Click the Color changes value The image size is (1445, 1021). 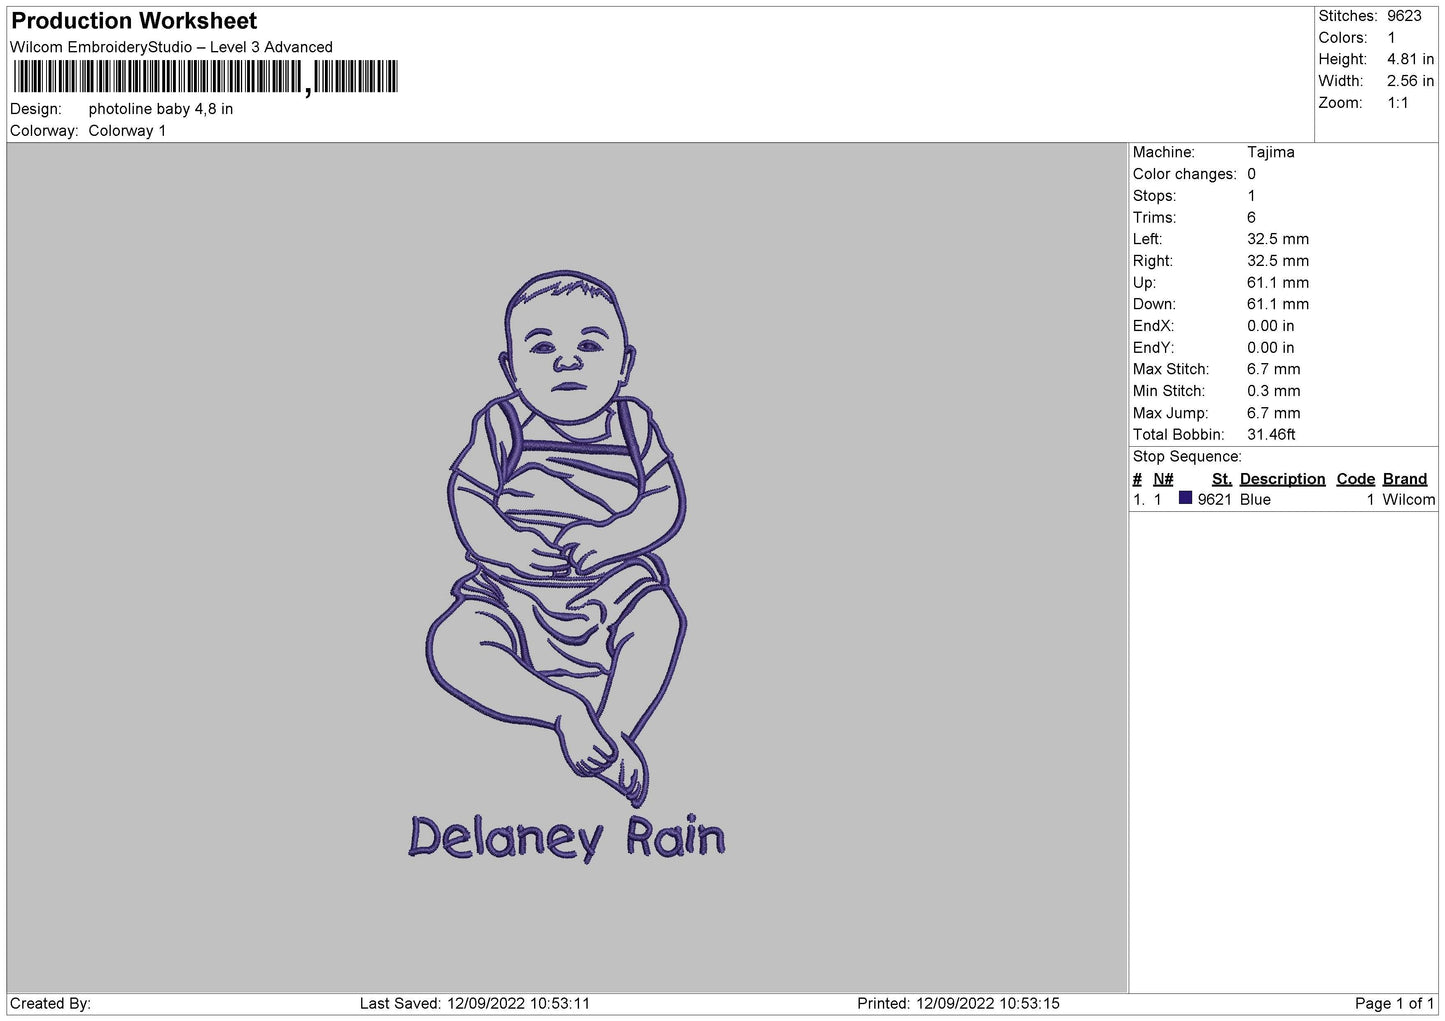coord(1251,174)
